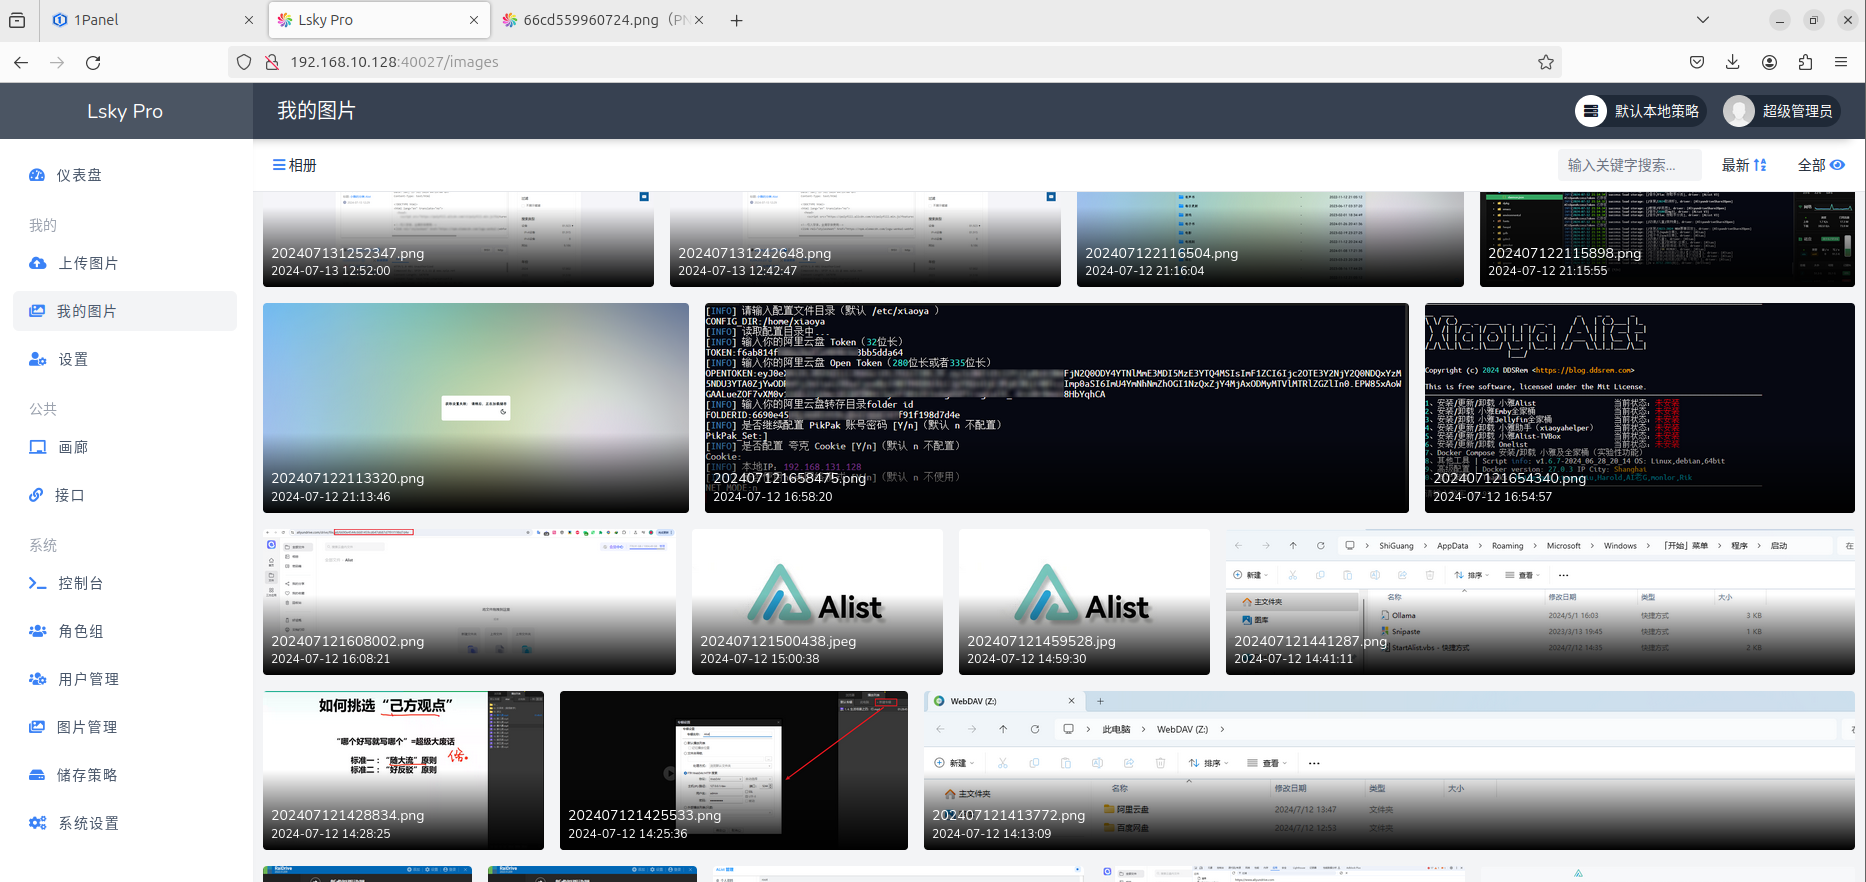
Task: Select the 我的图片 sidebar icon
Action: pos(37,311)
